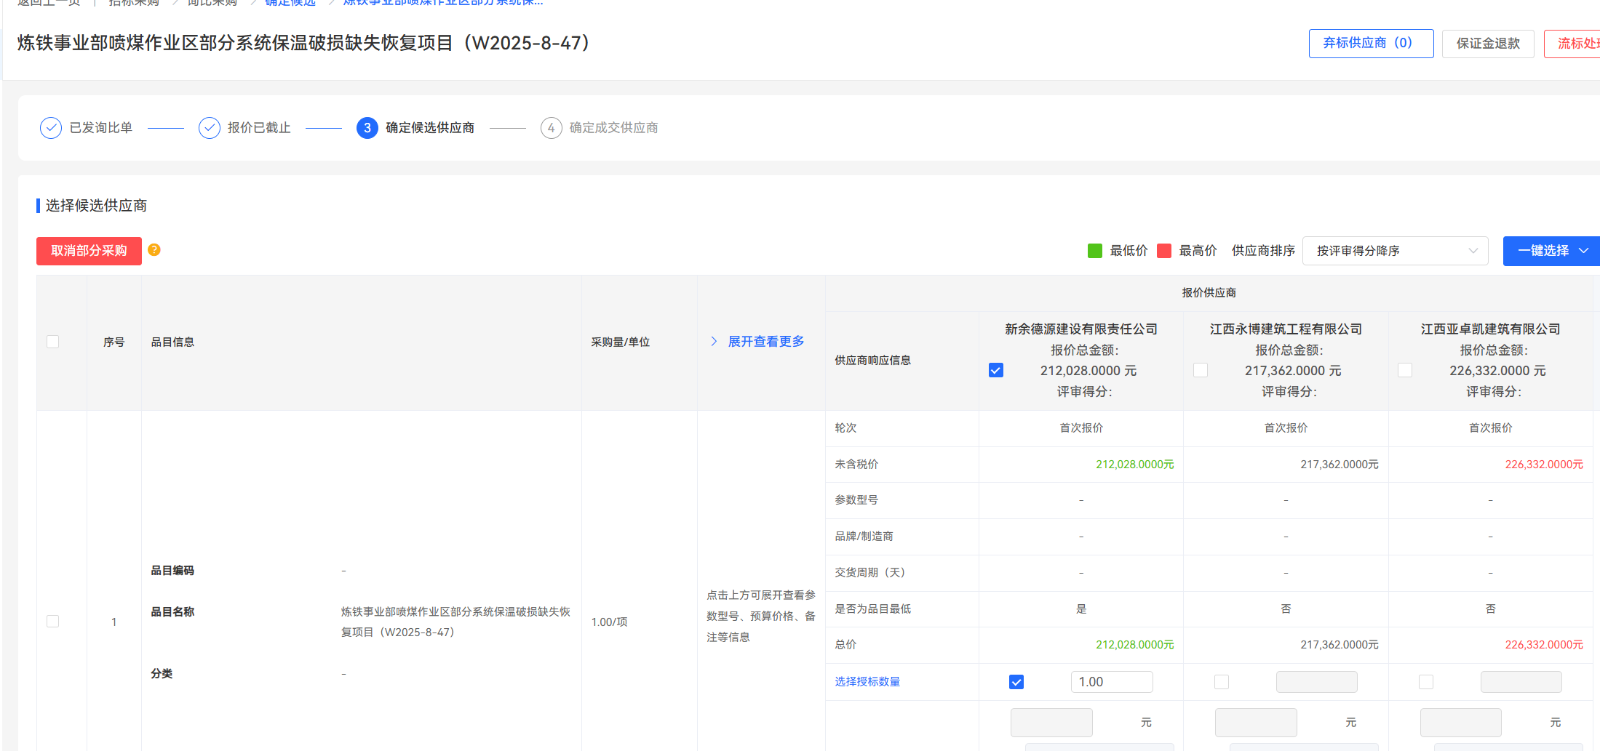Click the red 最高价 legend swatch

click(1164, 251)
